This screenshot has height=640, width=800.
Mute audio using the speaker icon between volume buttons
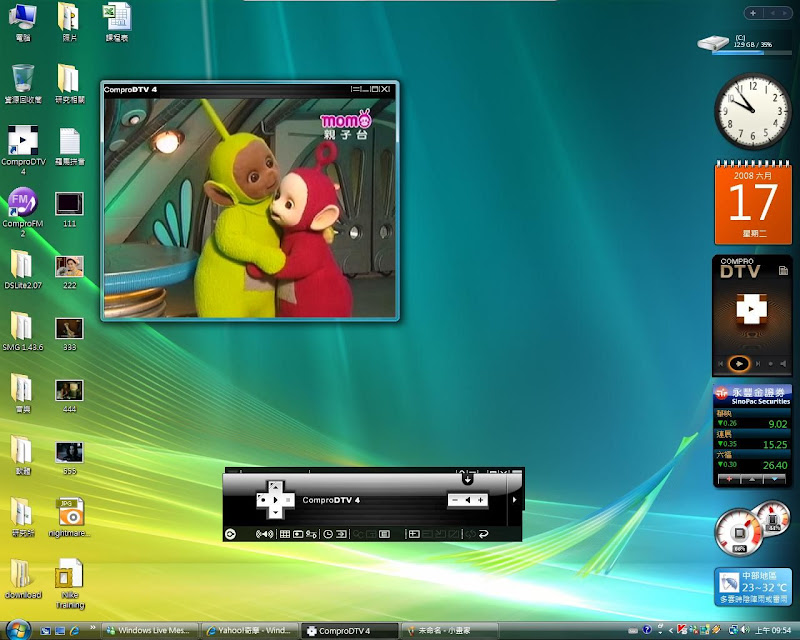[x=468, y=500]
